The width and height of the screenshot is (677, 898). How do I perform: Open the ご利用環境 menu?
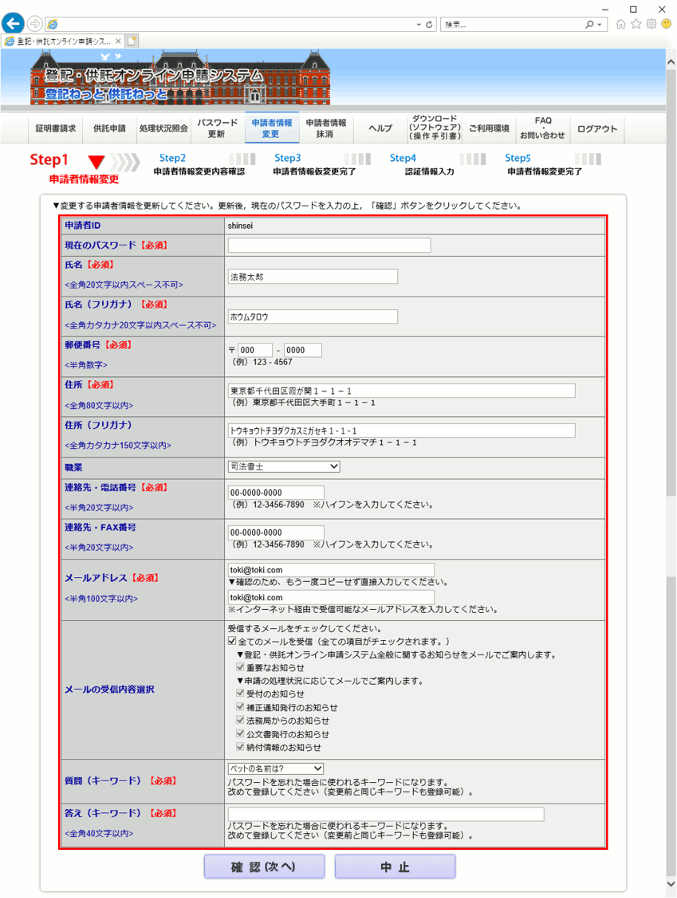(x=489, y=128)
